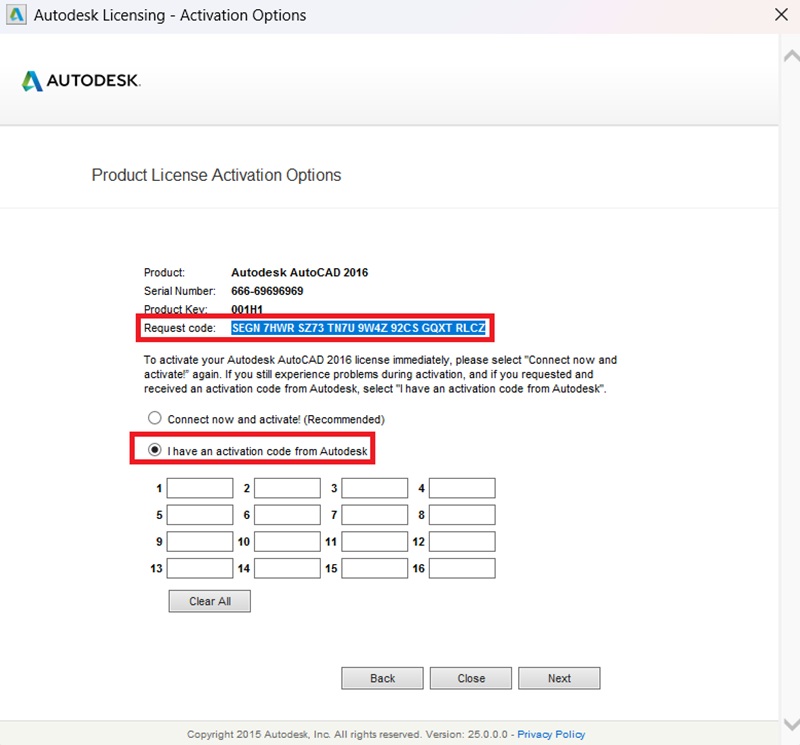This screenshot has width=800, height=745.
Task: Focus activation code field number 9
Action: point(200,542)
